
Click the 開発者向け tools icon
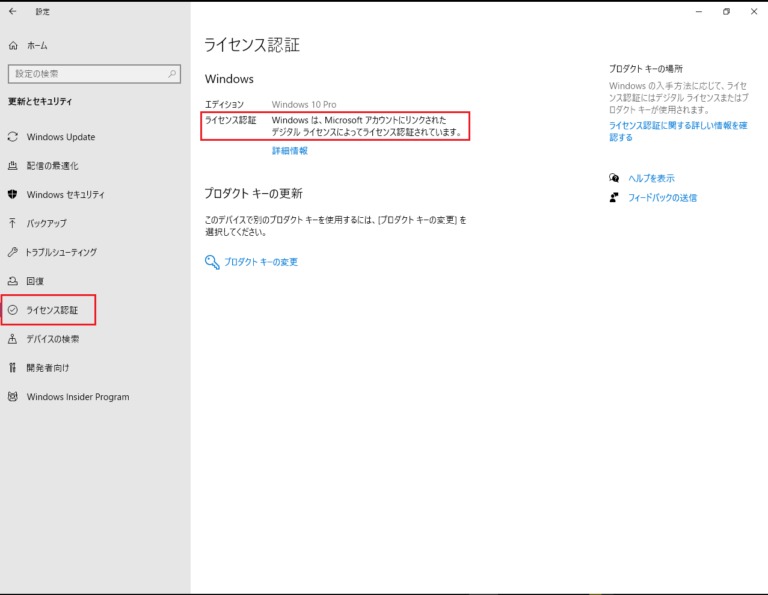tap(13, 368)
